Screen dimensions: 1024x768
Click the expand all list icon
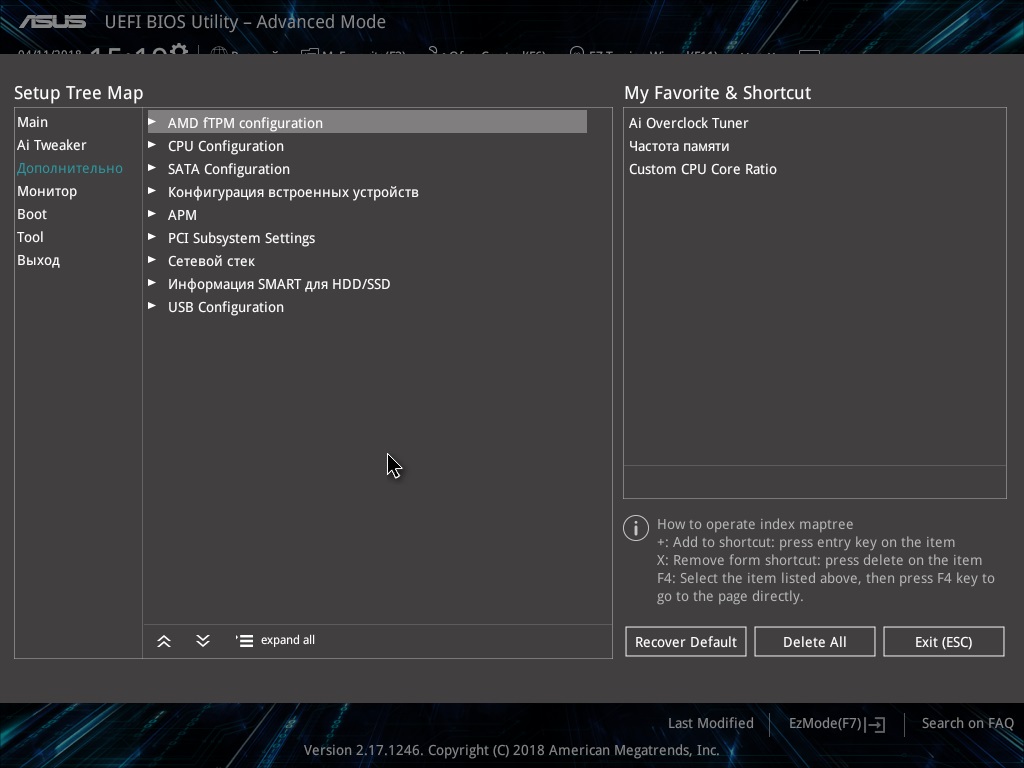click(244, 641)
